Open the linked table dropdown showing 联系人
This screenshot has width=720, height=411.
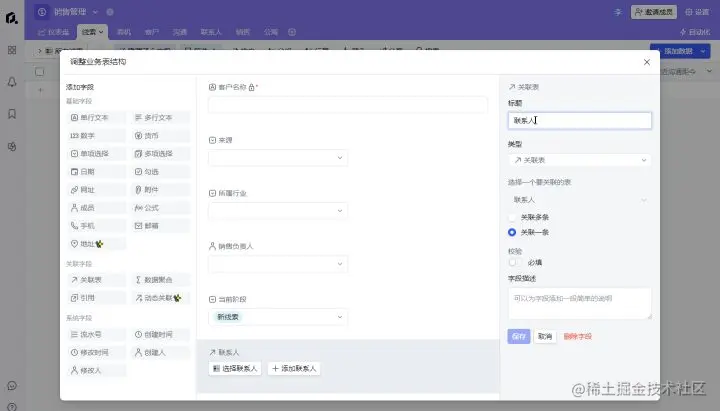click(x=579, y=200)
